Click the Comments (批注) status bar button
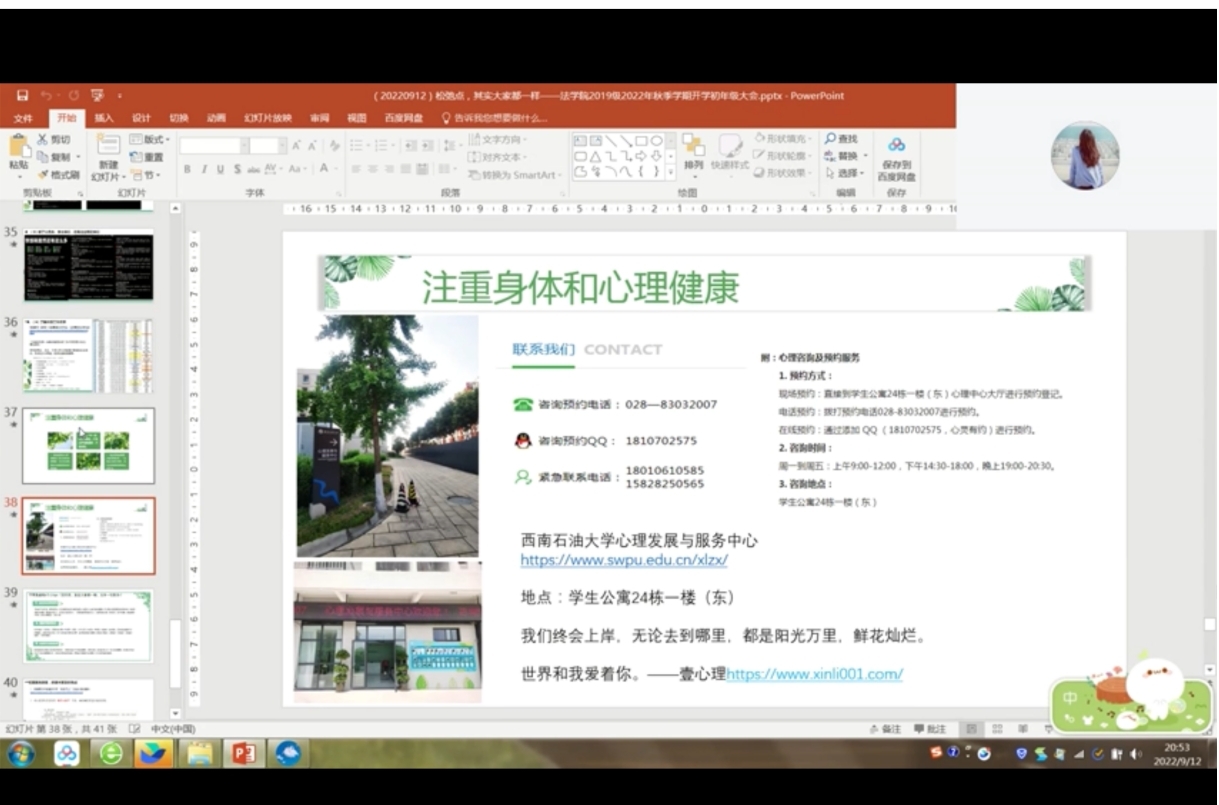 [929, 729]
